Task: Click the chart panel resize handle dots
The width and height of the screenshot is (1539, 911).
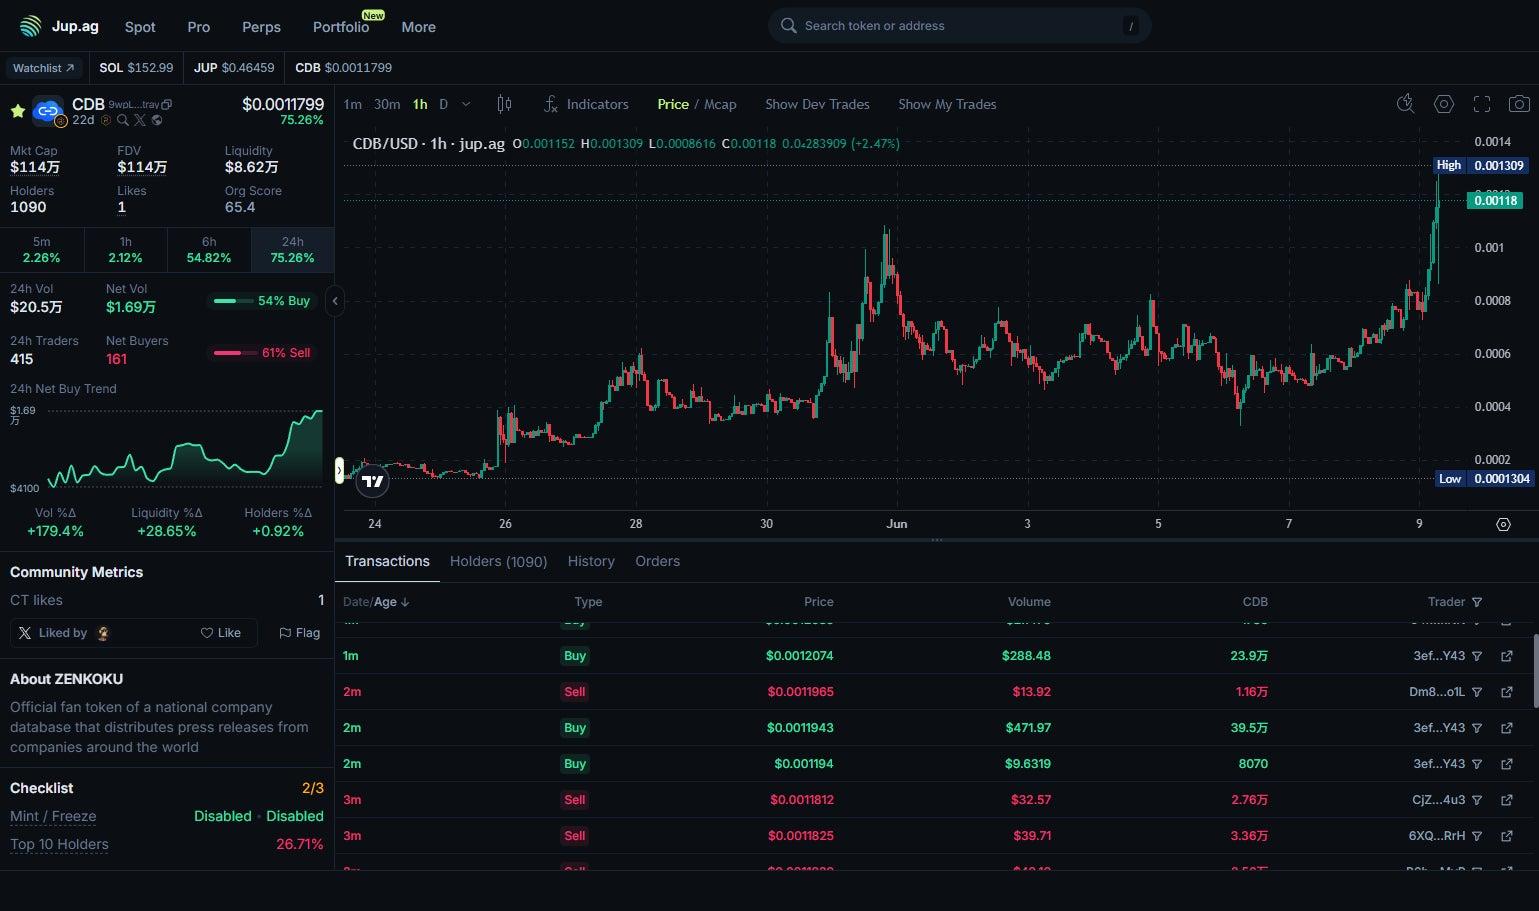Action: pos(937,540)
